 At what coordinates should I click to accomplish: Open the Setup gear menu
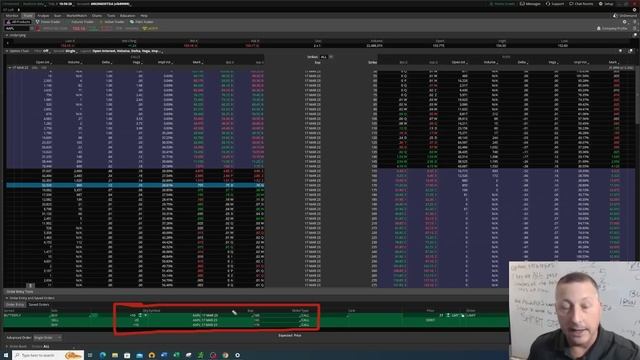[x=606, y=4]
